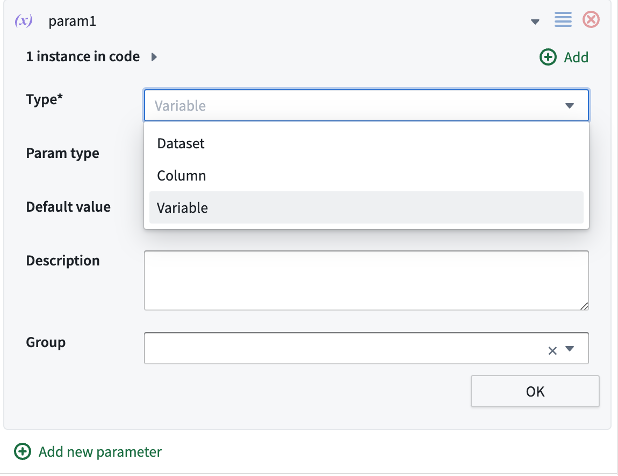
Task: Click the (x) variable icon beside param1
Action: tap(24, 21)
